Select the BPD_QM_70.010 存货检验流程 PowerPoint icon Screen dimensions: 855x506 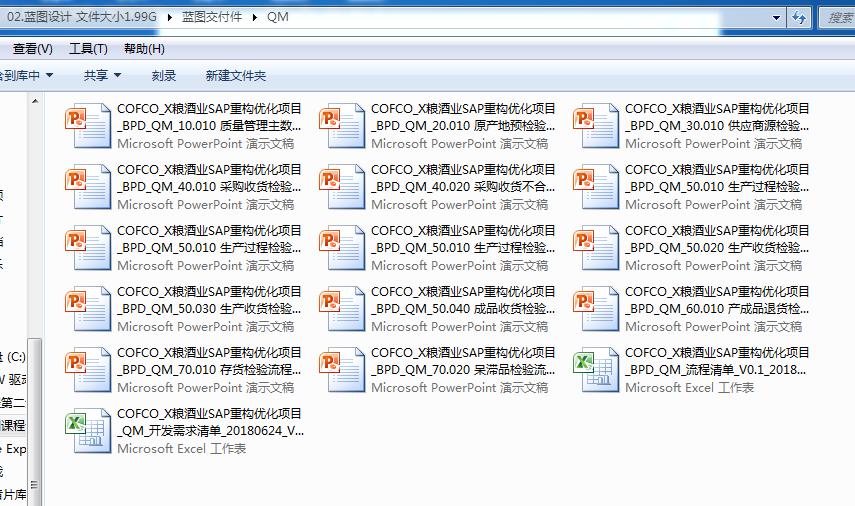pos(88,370)
